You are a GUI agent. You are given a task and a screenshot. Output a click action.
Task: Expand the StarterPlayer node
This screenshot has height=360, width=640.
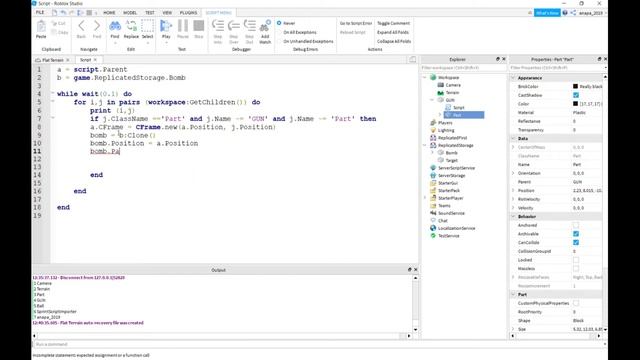click(424, 198)
